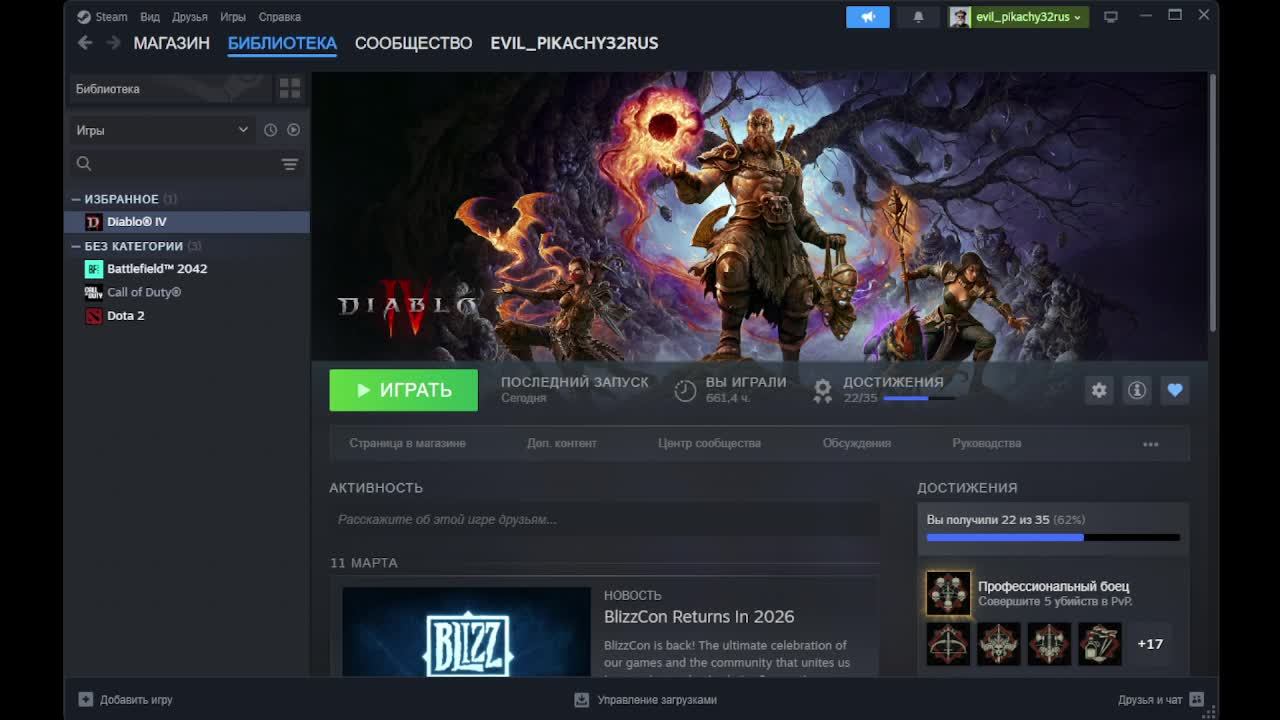Screen dimensions: 1280x720
Task: Open Доп. контент link
Action: click(x=562, y=443)
